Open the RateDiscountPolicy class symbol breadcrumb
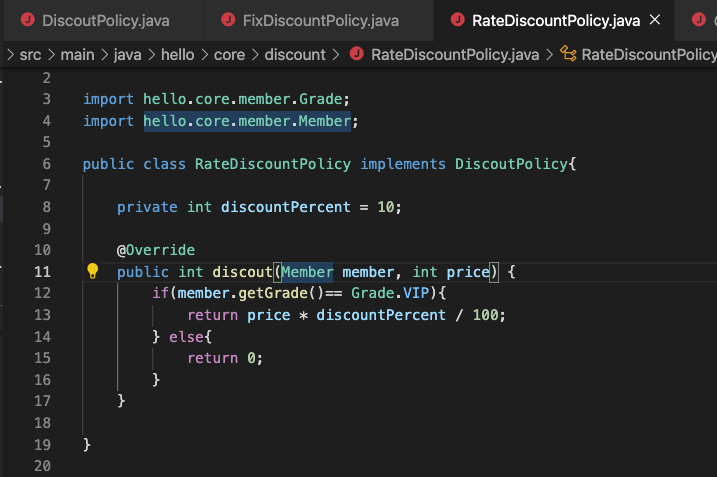 click(649, 55)
